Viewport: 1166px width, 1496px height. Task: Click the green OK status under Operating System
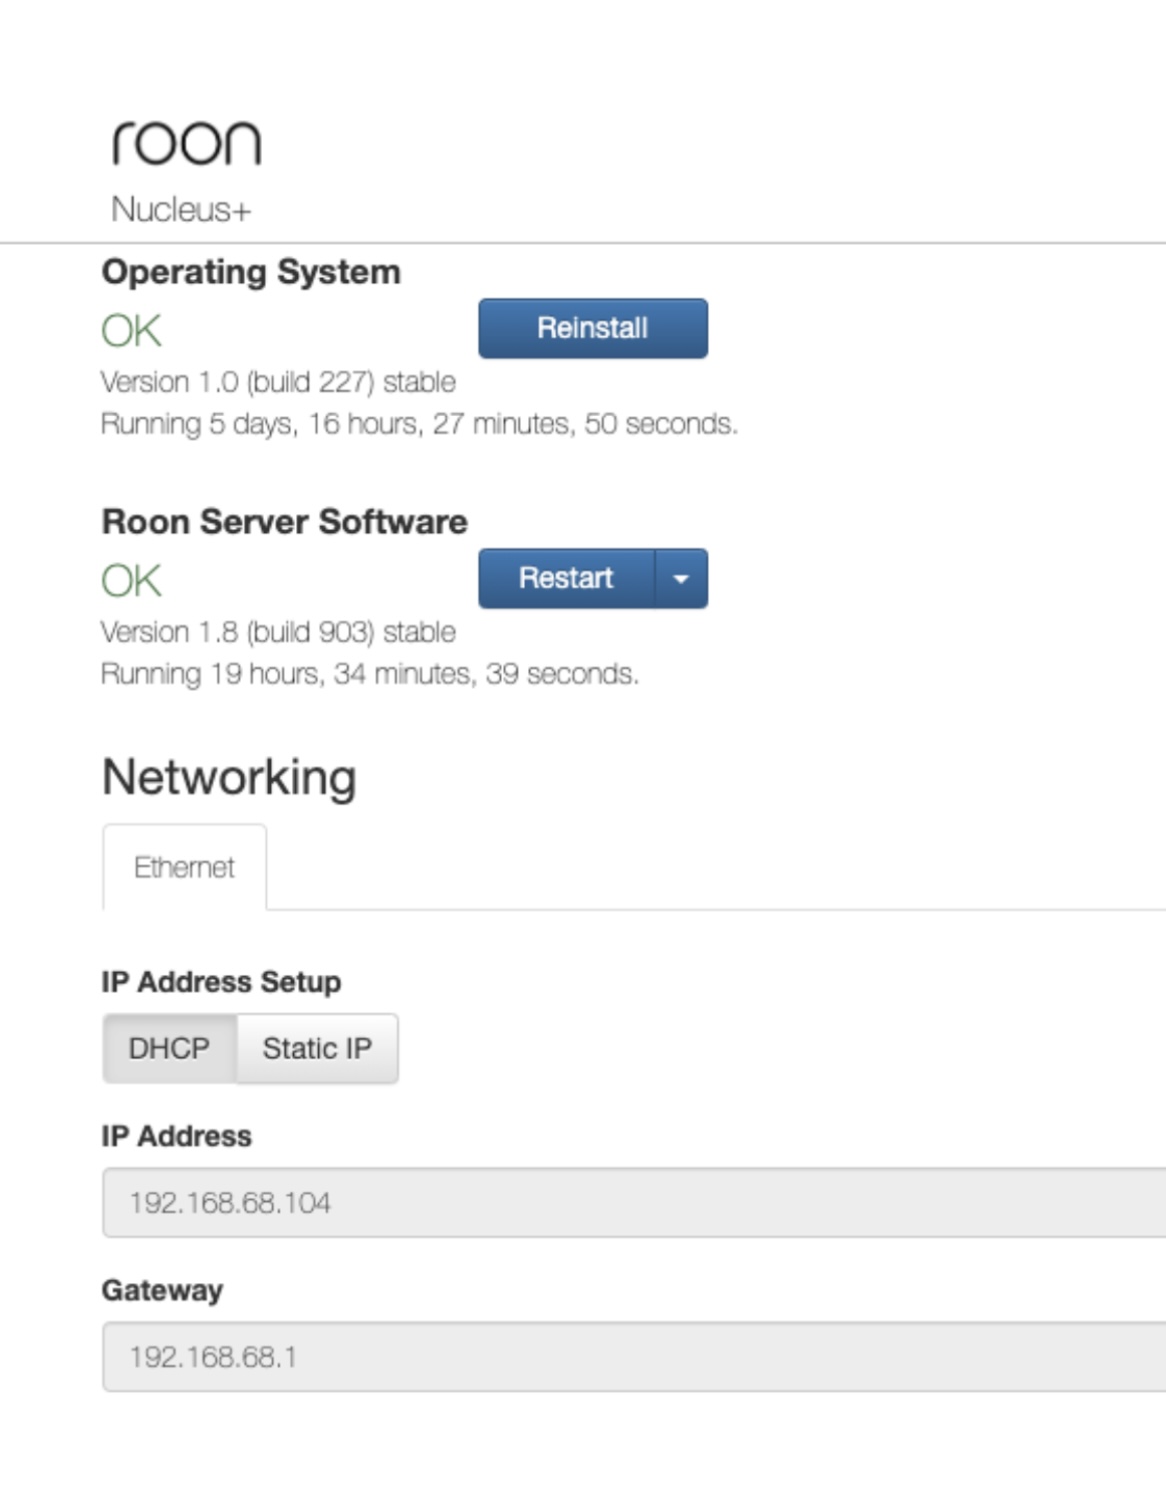point(133,329)
